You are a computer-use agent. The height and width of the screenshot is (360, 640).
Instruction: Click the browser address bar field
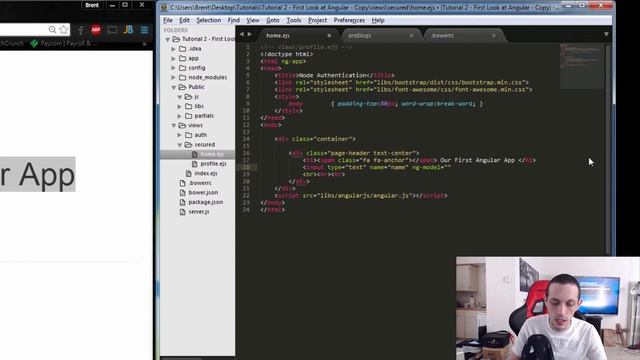tap(23, 29)
